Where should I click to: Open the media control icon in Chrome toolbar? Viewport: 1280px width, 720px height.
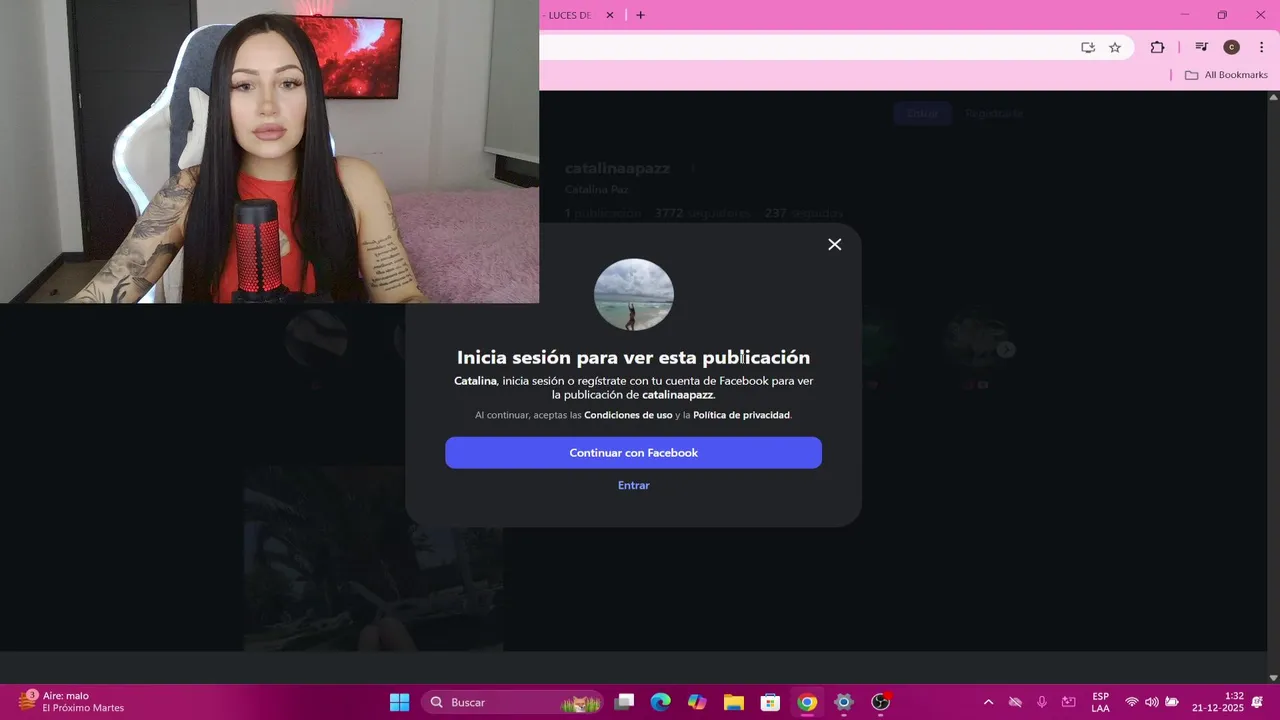pyautogui.click(x=1202, y=47)
